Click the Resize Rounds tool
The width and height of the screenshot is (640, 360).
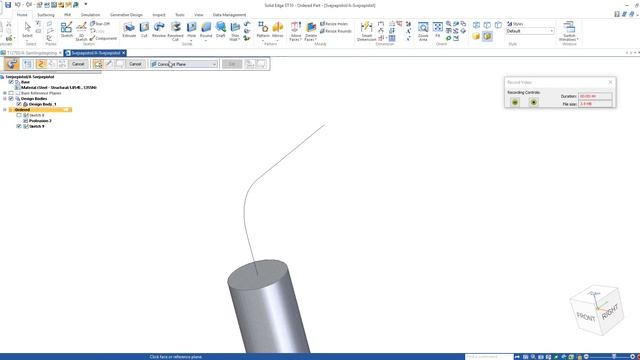pos(336,31)
